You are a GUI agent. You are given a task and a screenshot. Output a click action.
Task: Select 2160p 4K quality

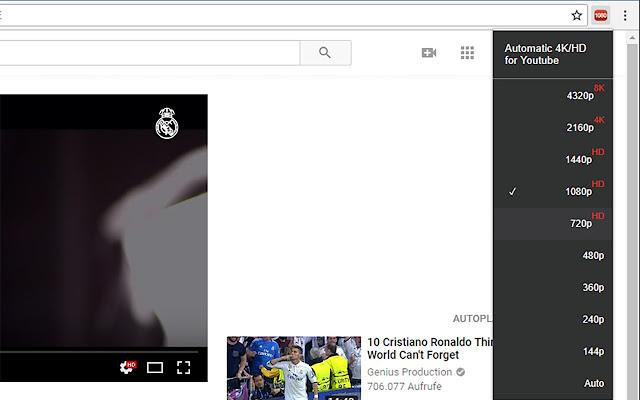point(553,127)
